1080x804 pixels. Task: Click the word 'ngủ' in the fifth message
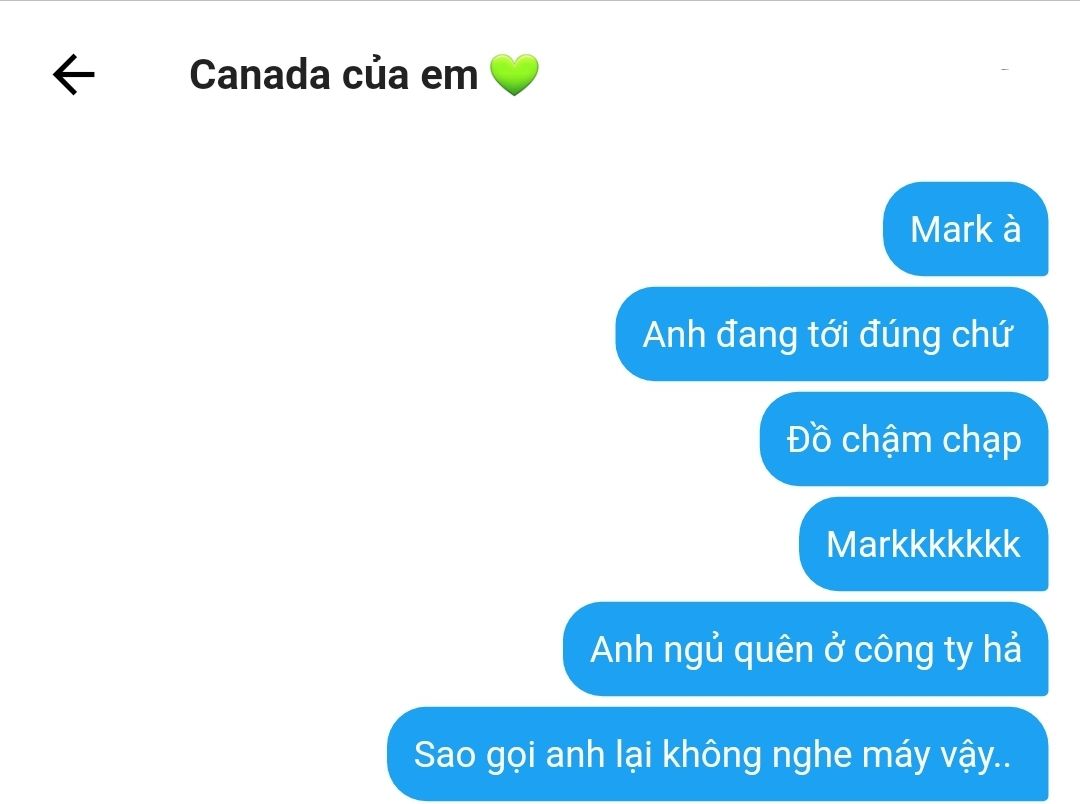pos(694,650)
